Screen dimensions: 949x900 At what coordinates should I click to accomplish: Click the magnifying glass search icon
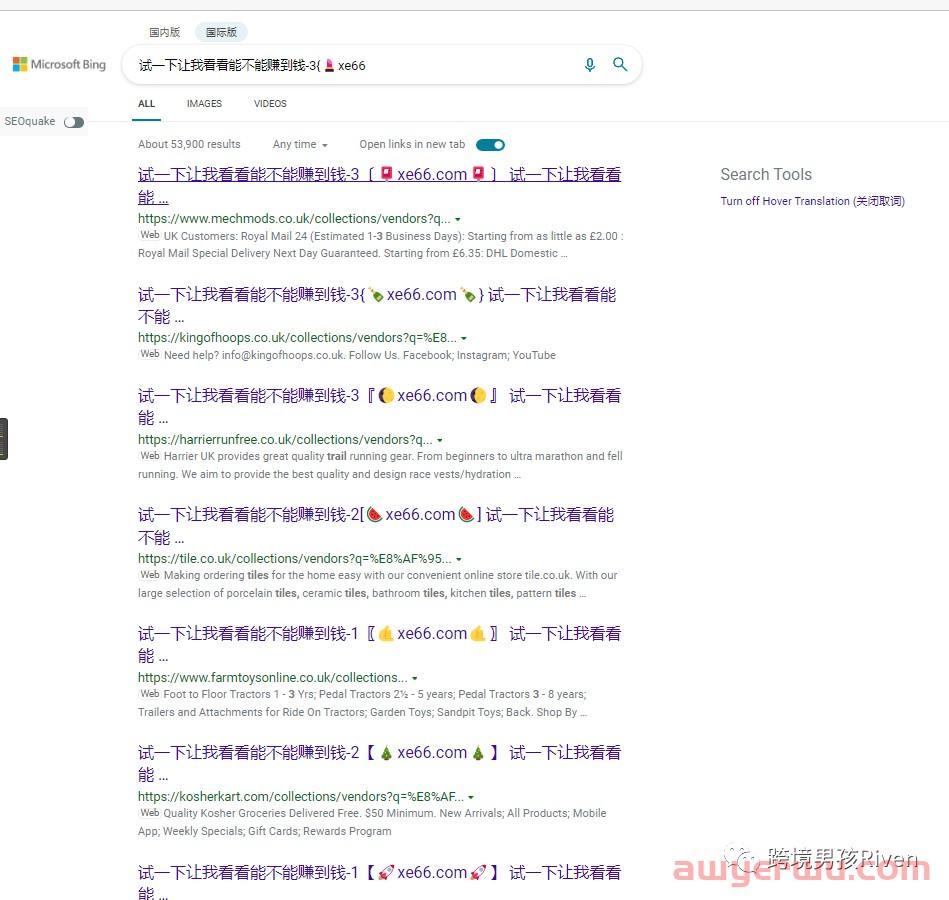[x=620, y=65]
